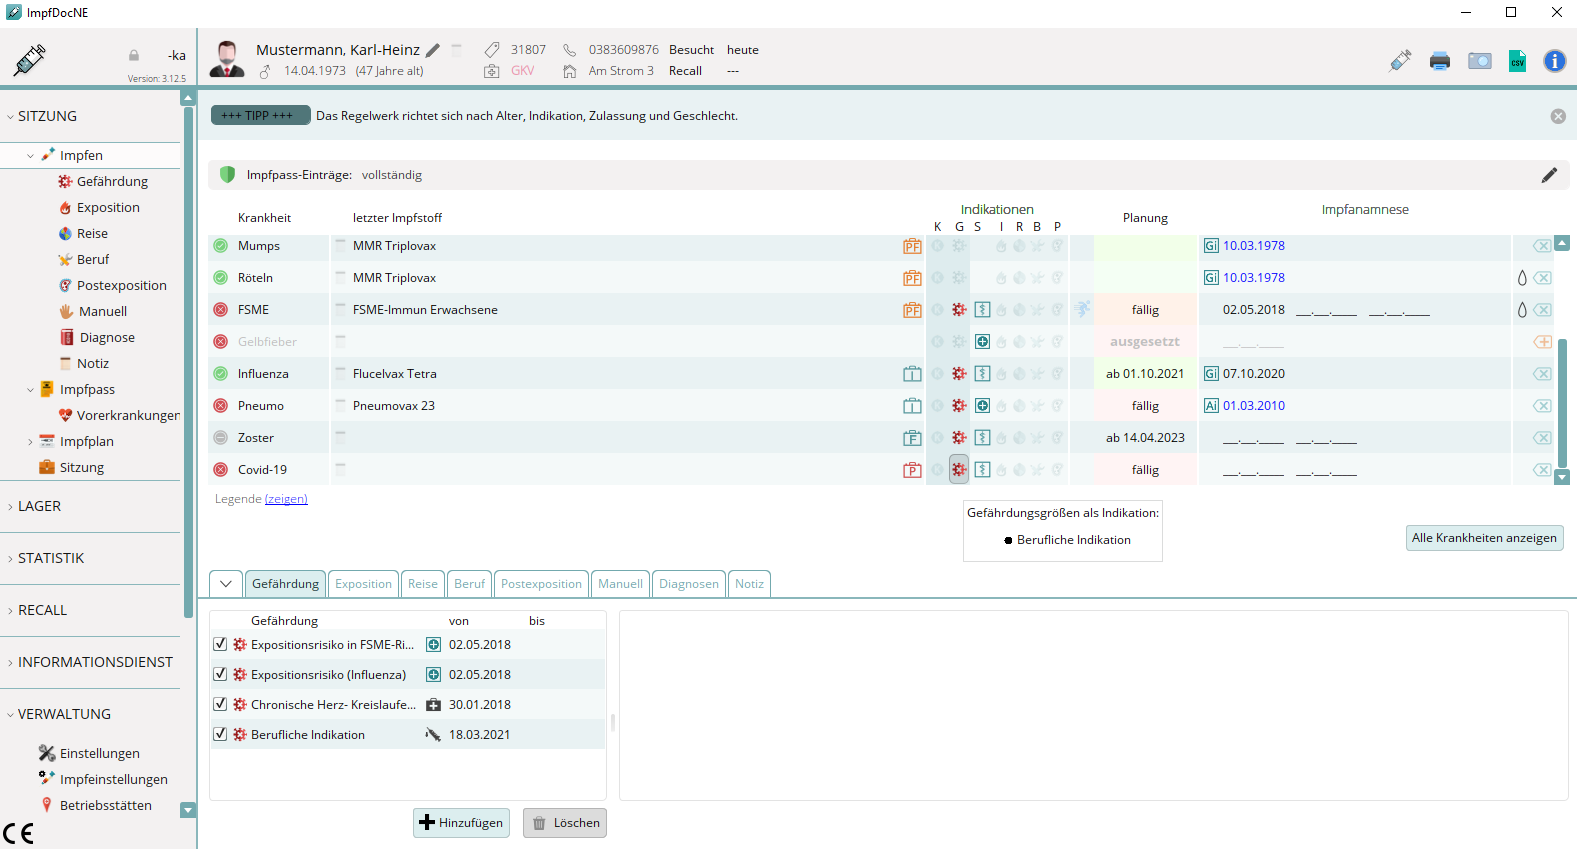The width and height of the screenshot is (1577, 849).
Task: Export via the CSV icon
Action: (1518, 61)
